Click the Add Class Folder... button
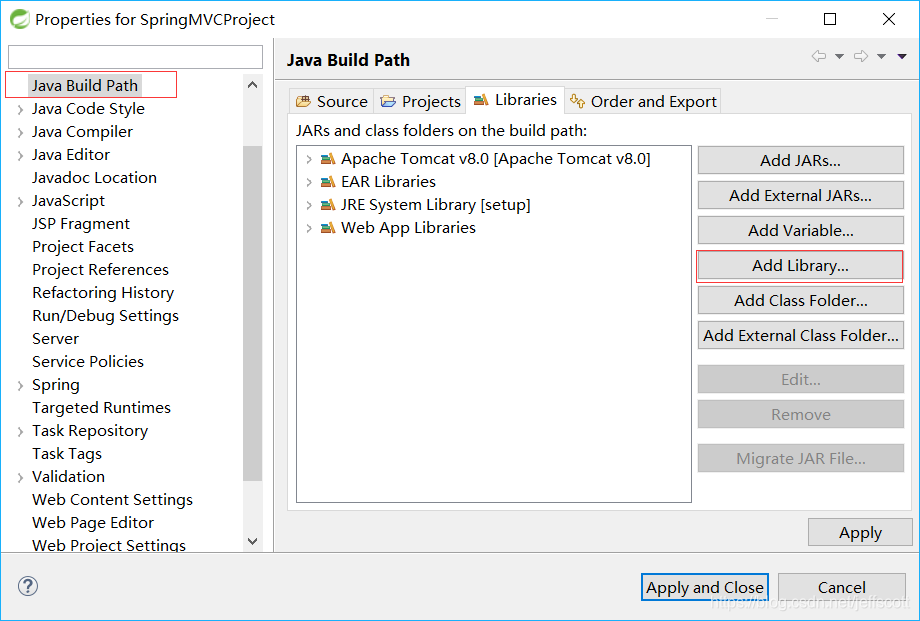 800,300
